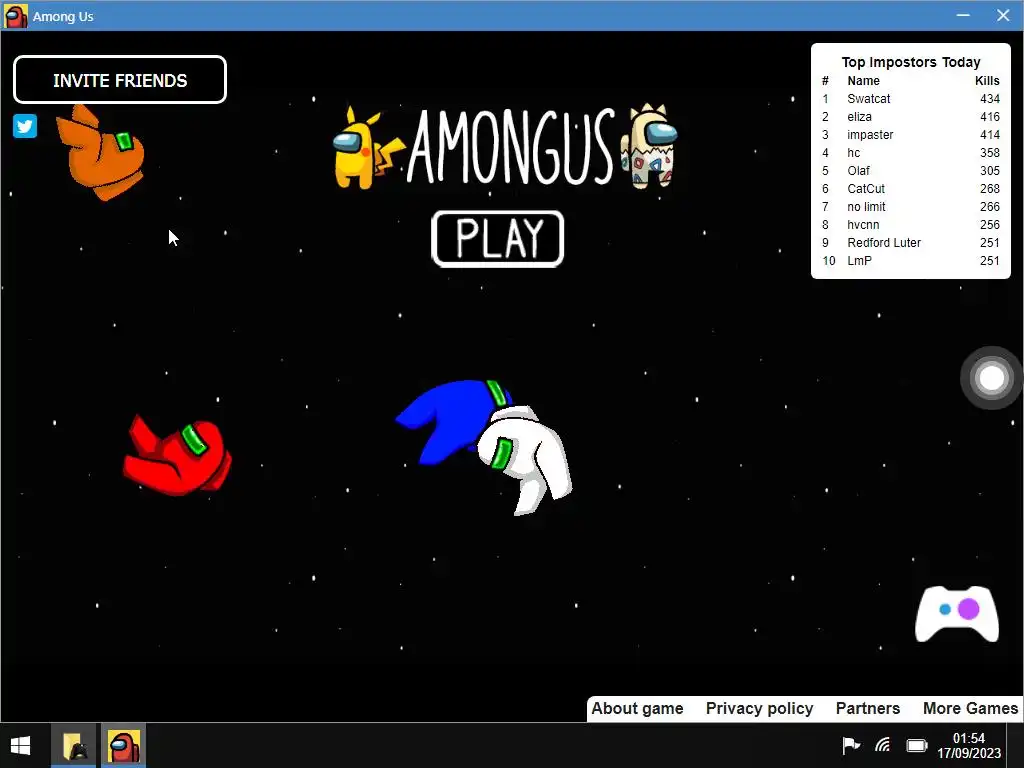The image size is (1024, 768).
Task: Open the Twitter bird icon
Action: pyautogui.click(x=25, y=126)
